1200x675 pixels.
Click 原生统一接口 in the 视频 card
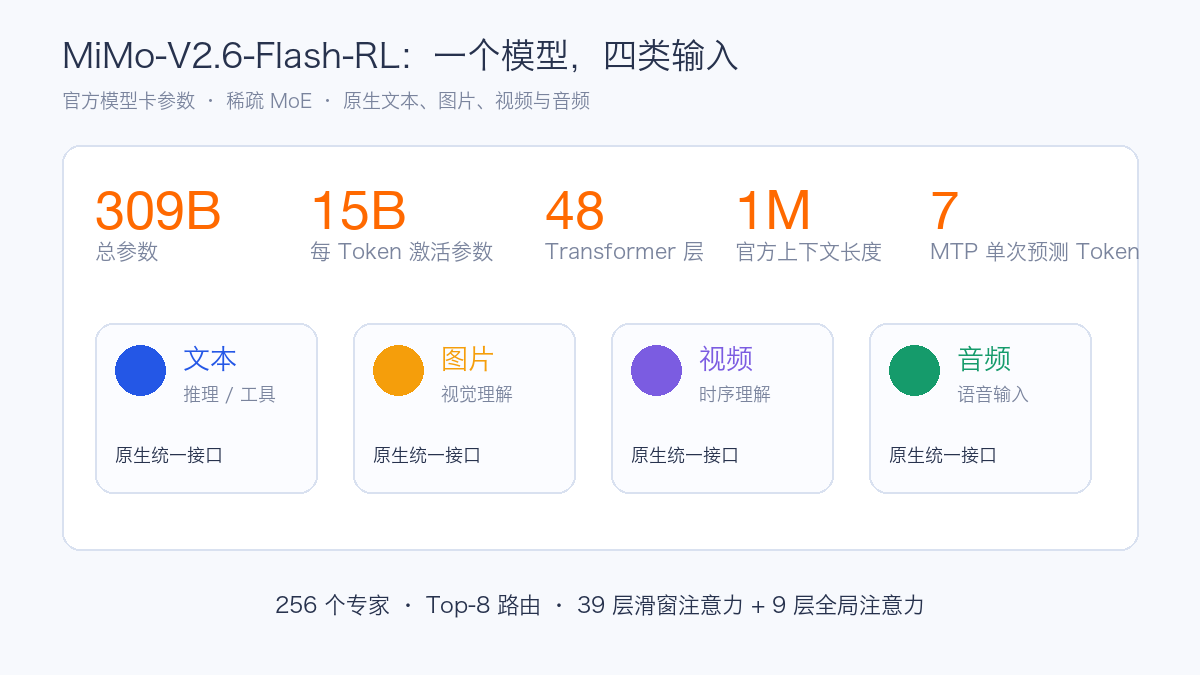click(x=685, y=455)
